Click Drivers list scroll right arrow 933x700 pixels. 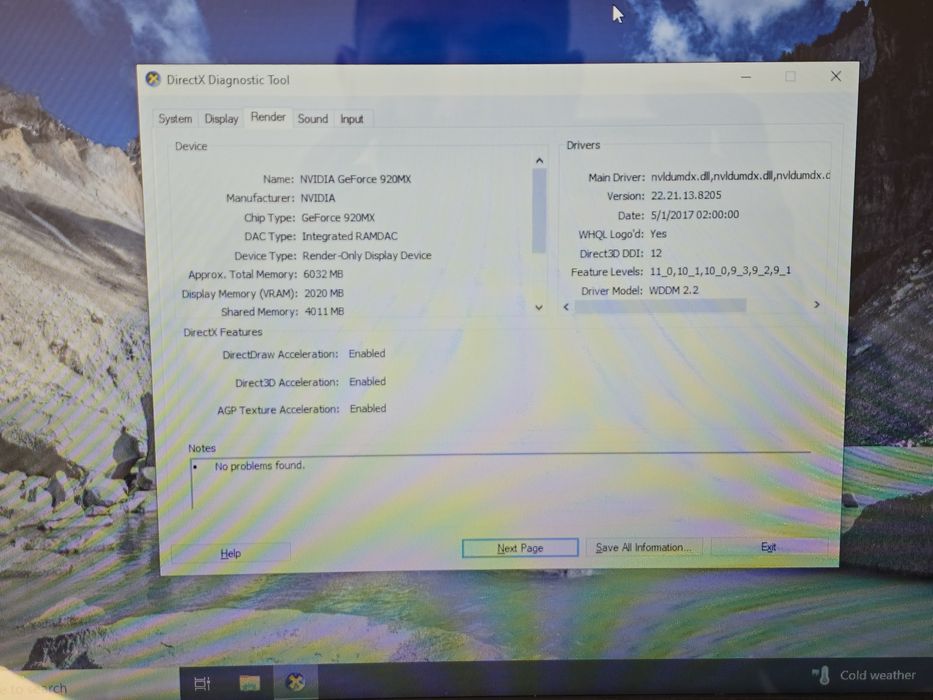click(817, 305)
